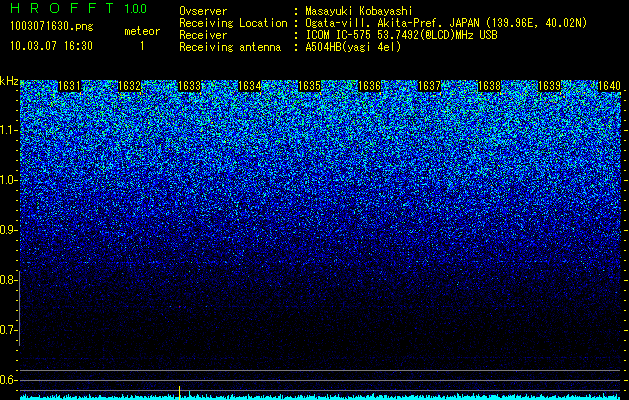The height and width of the screenshot is (400, 629).
Task: Click the 1636 time marker
Action: point(369,86)
